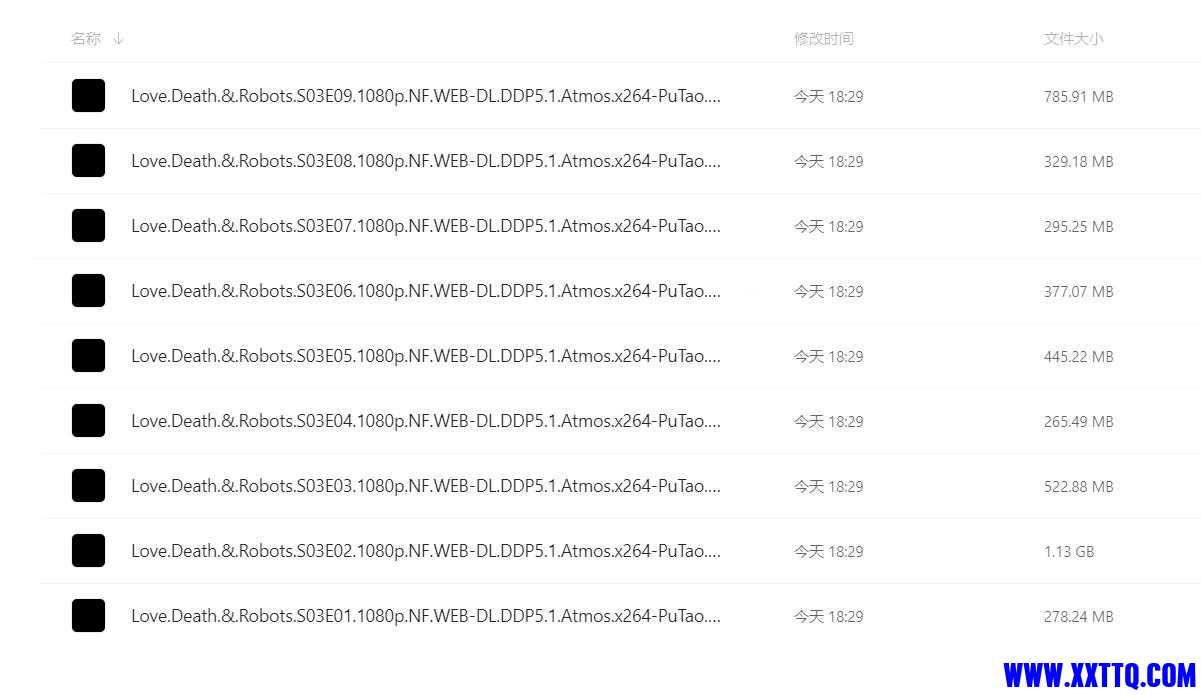Viewport: 1201px width, 695px height.
Task: Click the file icon for S03E06
Action: tap(88, 291)
